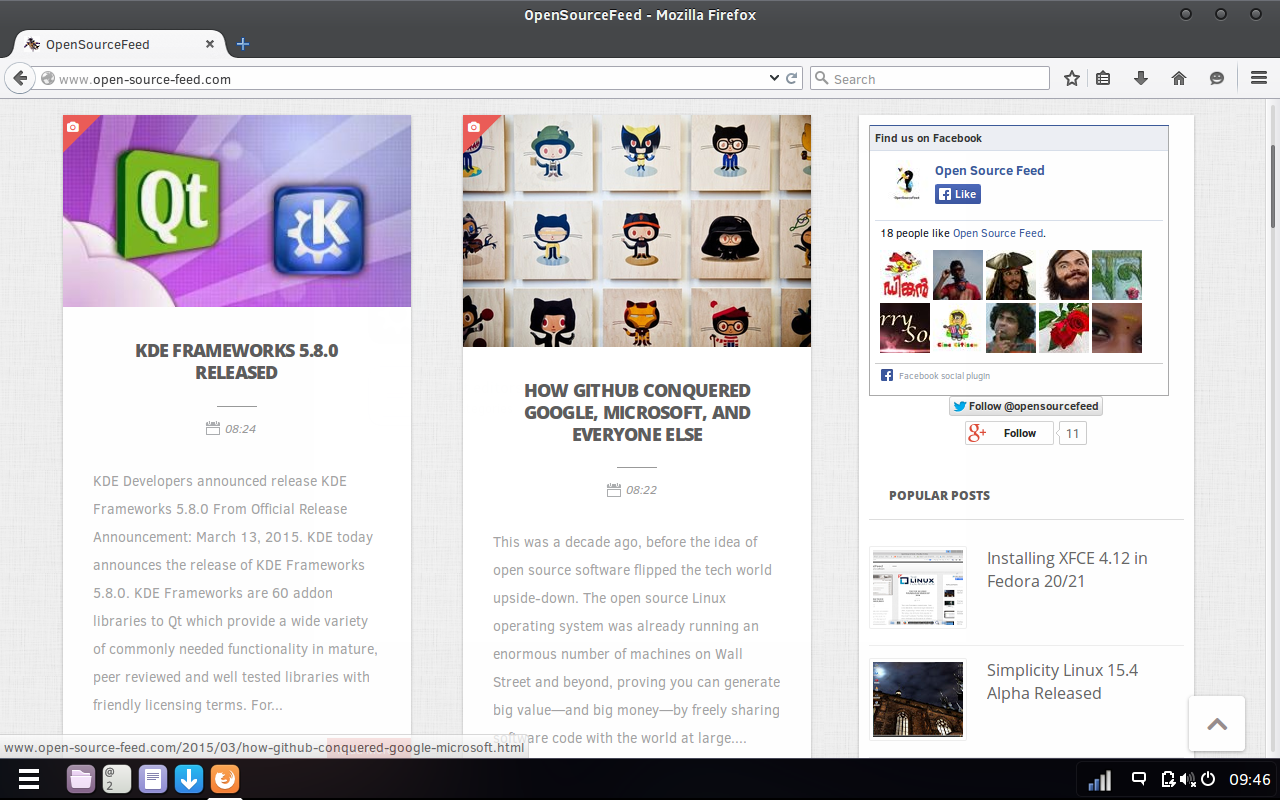Image resolution: width=1280 pixels, height=800 pixels.
Task: Open network signal indicator in tray
Action: (1099, 780)
